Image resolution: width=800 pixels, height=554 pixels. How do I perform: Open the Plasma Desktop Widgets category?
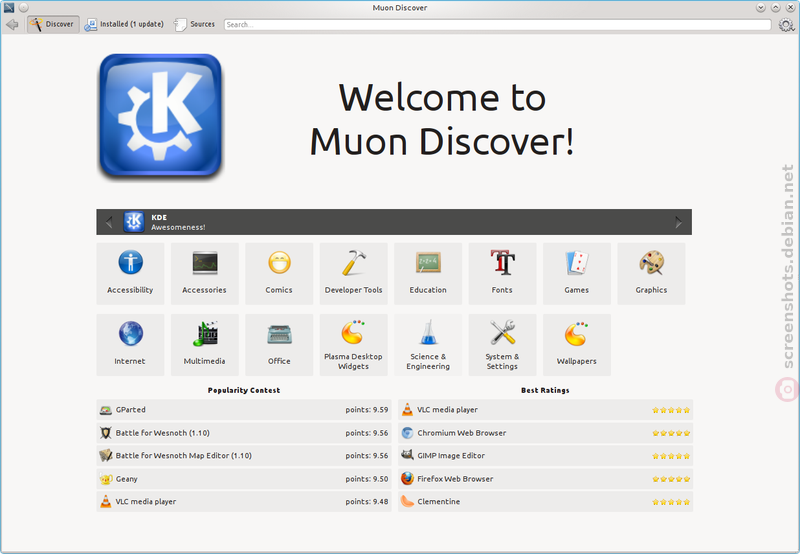tap(354, 345)
